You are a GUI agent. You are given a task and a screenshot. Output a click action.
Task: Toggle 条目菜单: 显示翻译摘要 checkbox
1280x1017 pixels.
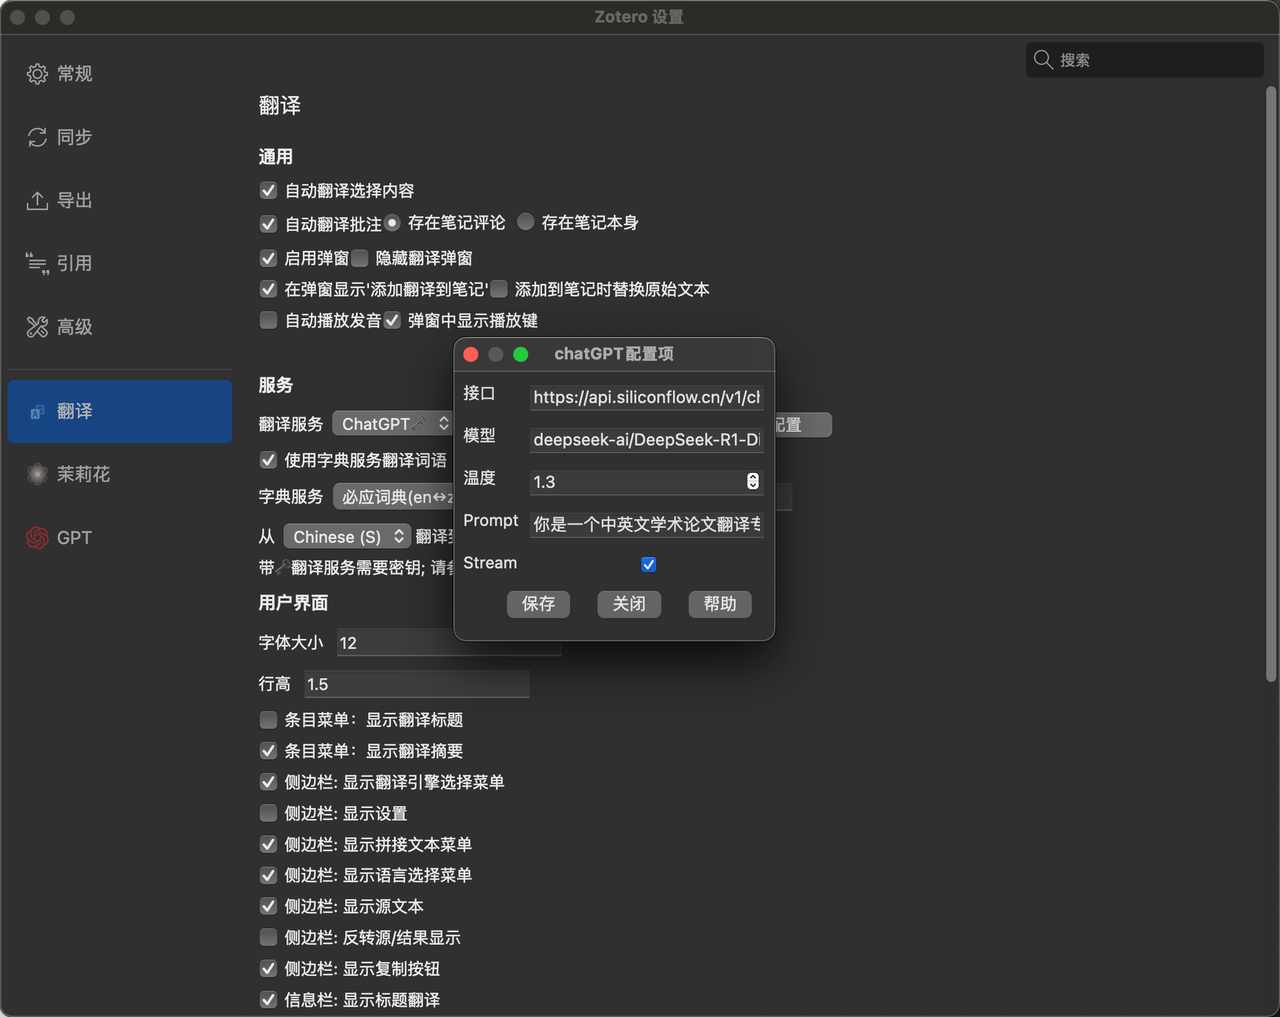pyautogui.click(x=268, y=751)
